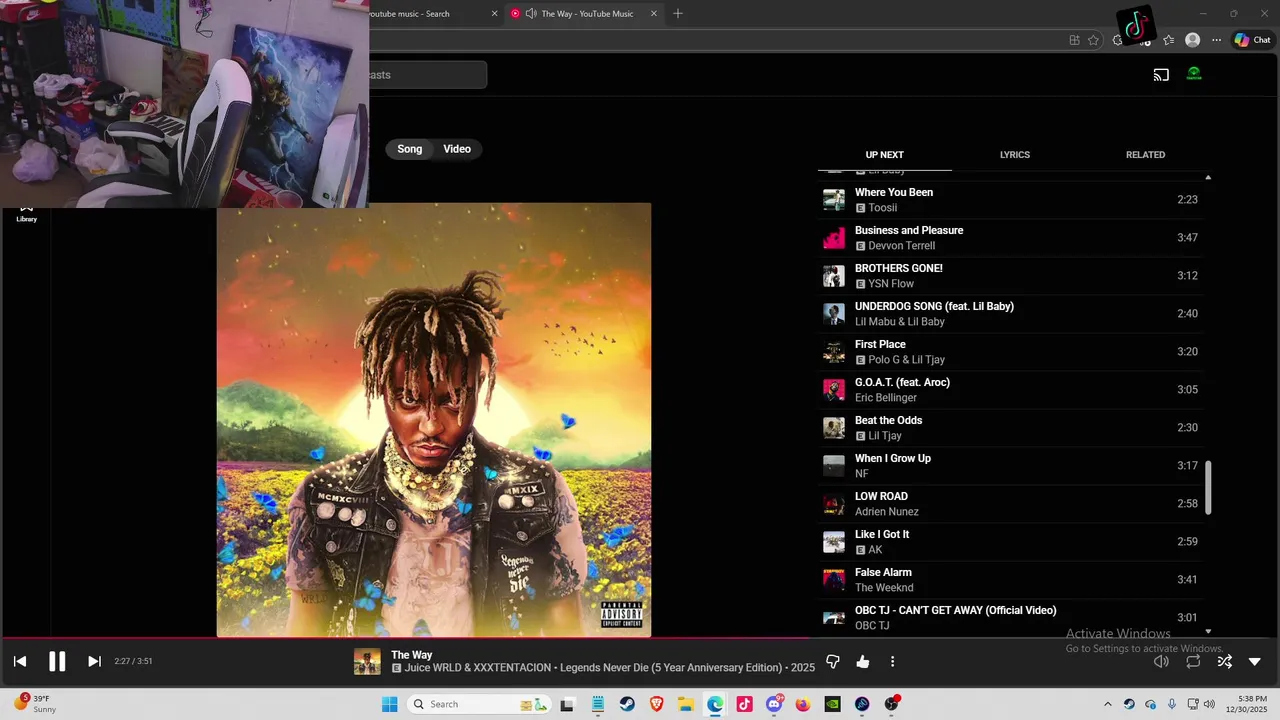Dislike the song The Way
Image resolution: width=1280 pixels, height=720 pixels.
coord(832,661)
